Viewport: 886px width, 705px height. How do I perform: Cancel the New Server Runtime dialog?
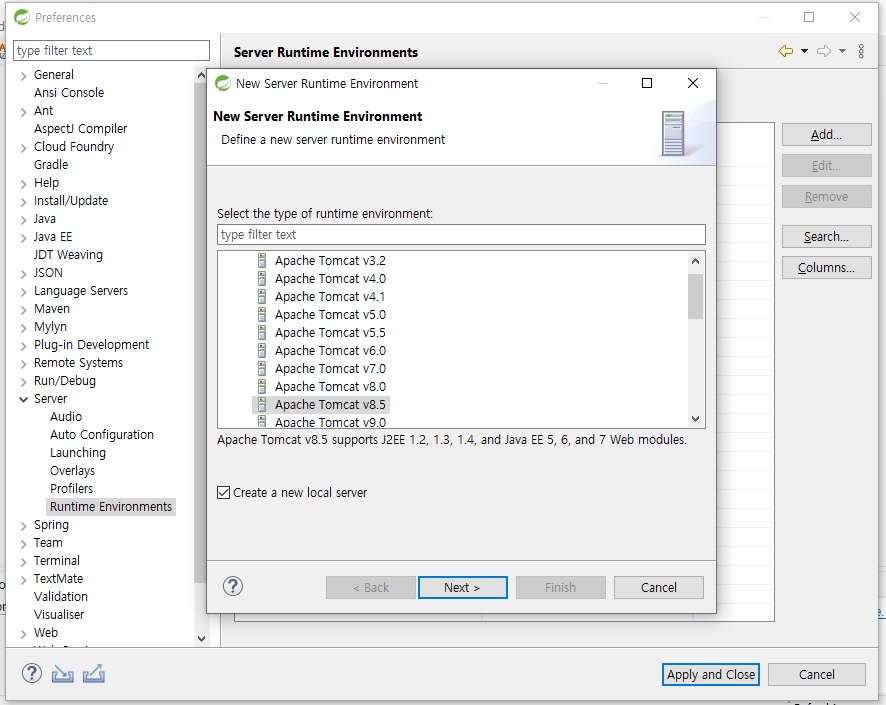(x=658, y=588)
